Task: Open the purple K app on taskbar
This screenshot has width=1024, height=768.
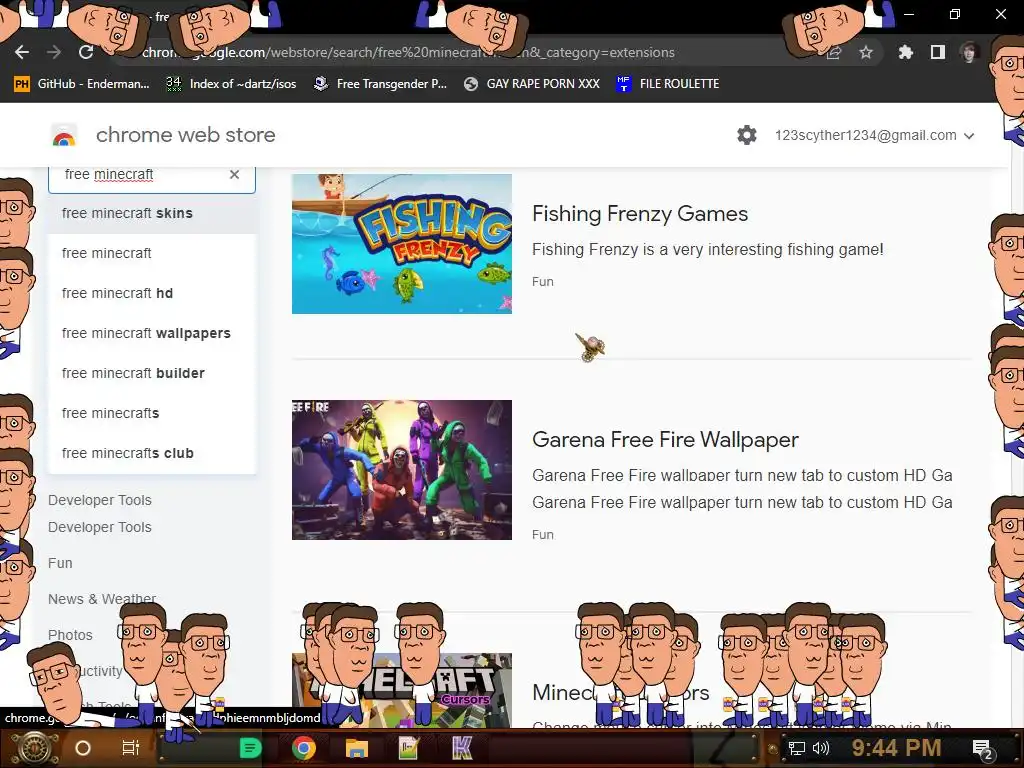Action: pyautogui.click(x=462, y=748)
